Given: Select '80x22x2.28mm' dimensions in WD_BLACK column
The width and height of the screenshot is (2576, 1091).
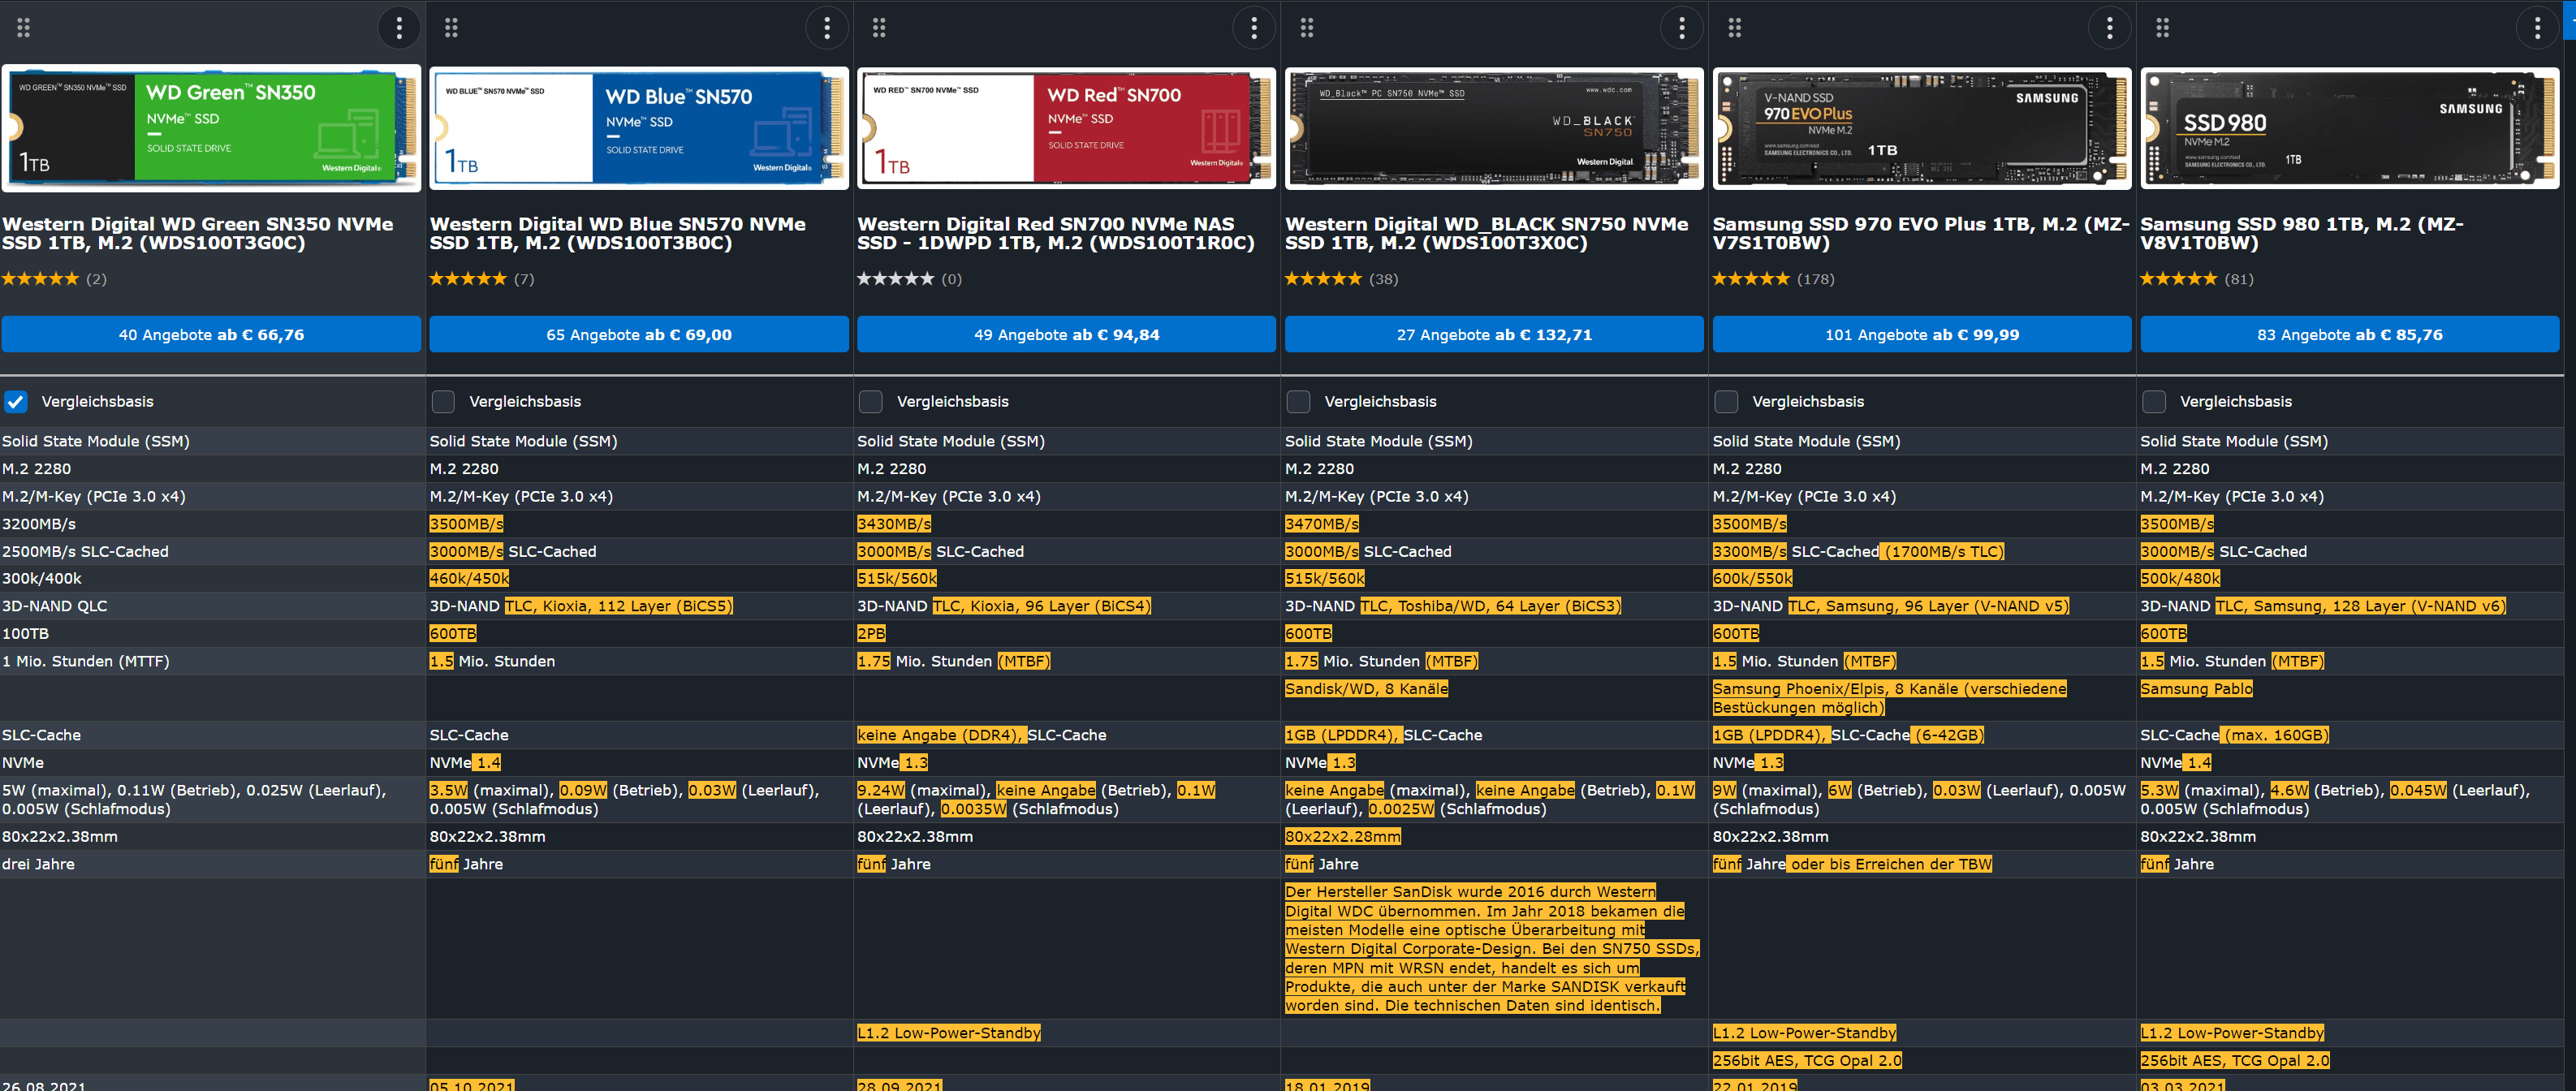Looking at the screenshot, I should click(x=1343, y=837).
